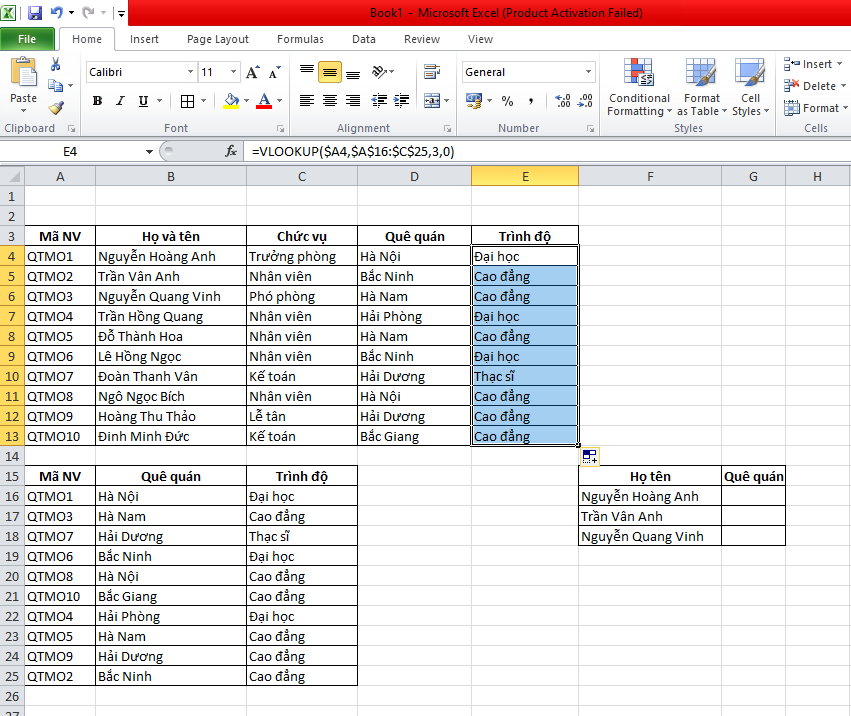The image size is (851, 716).
Task: Click Accounting Number Format icon
Action: [474, 101]
